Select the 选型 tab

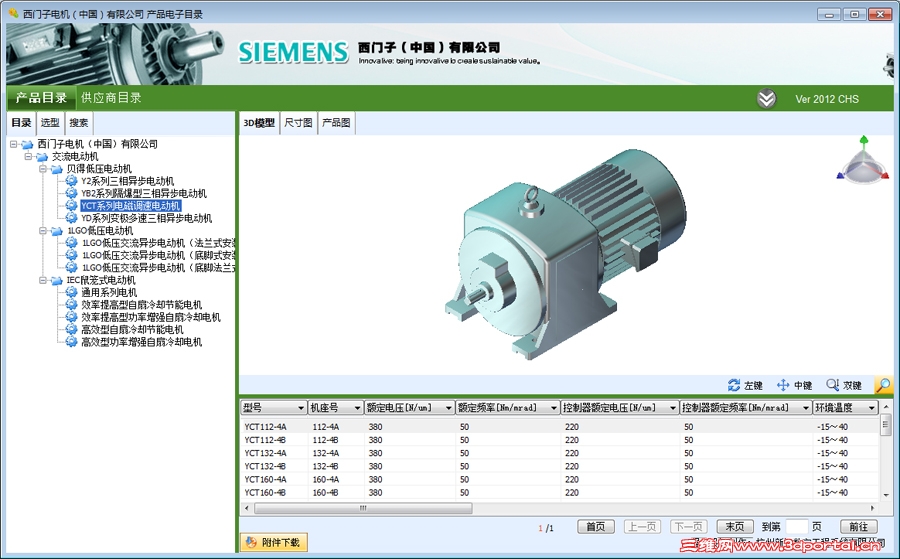[x=50, y=123]
